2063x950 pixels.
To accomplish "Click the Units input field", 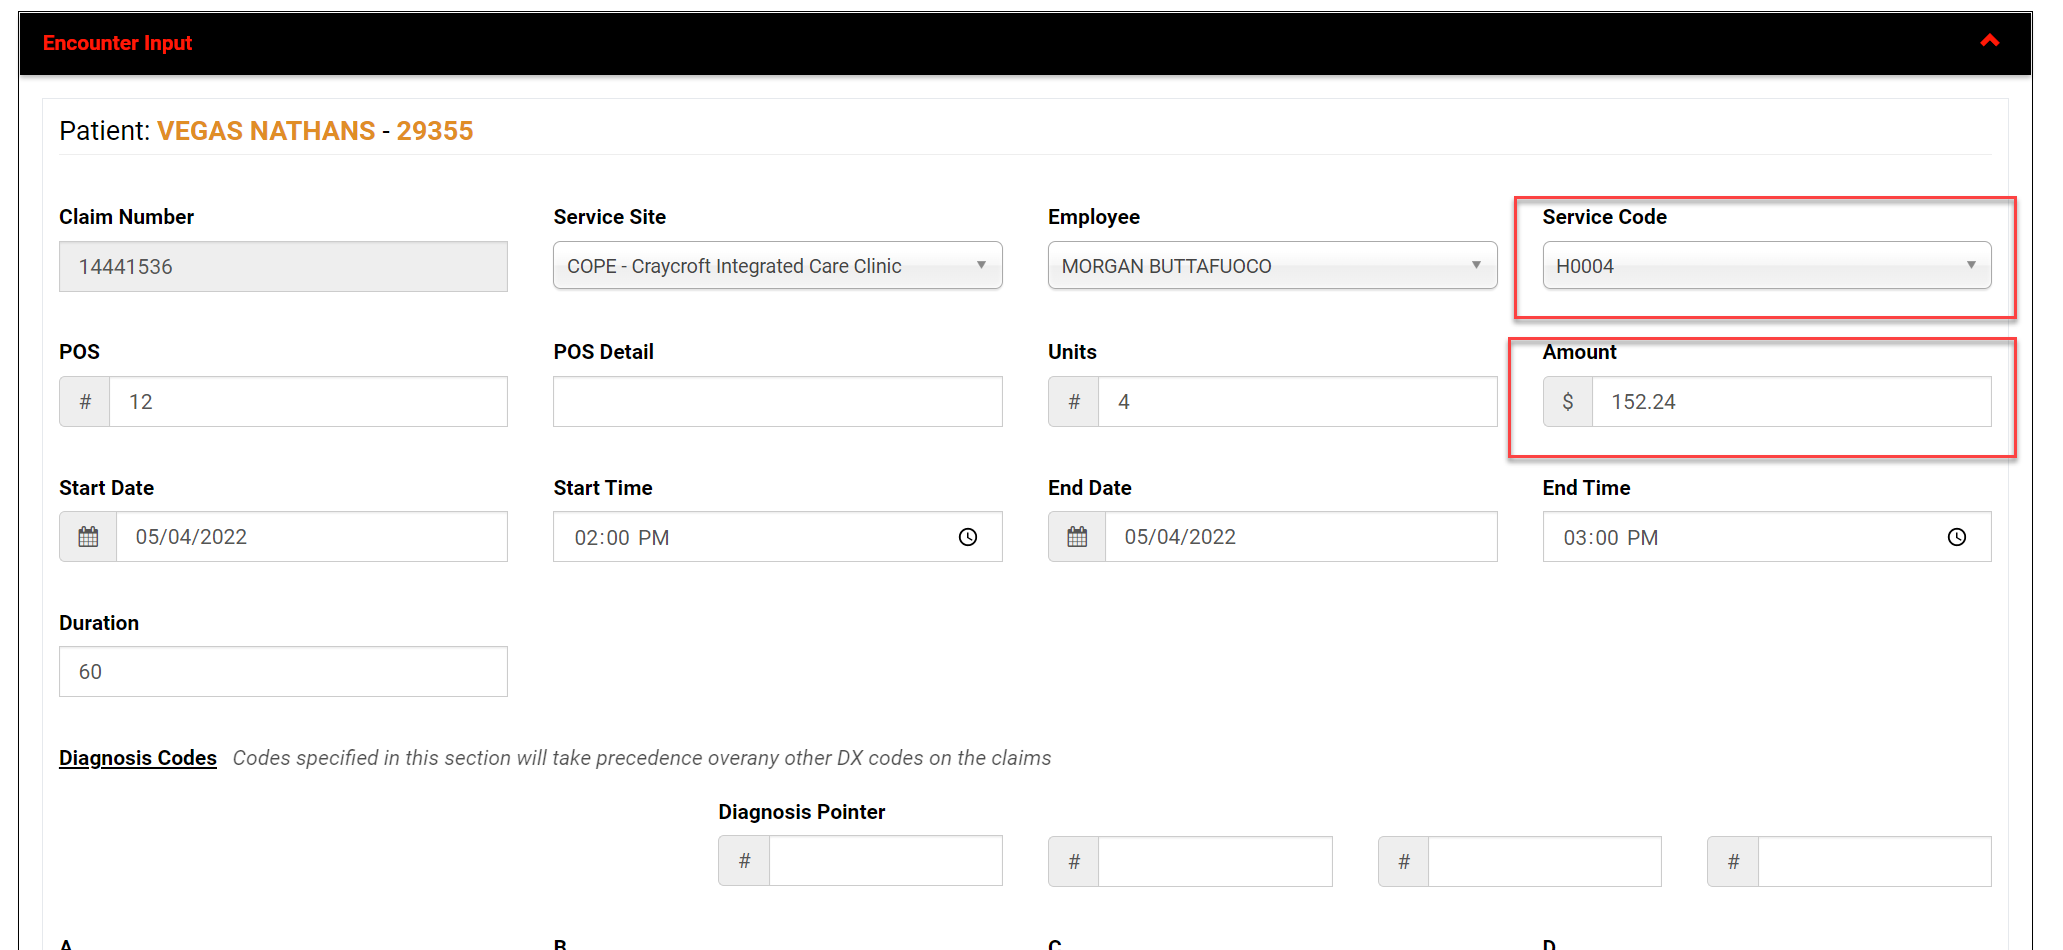I will [1297, 402].
